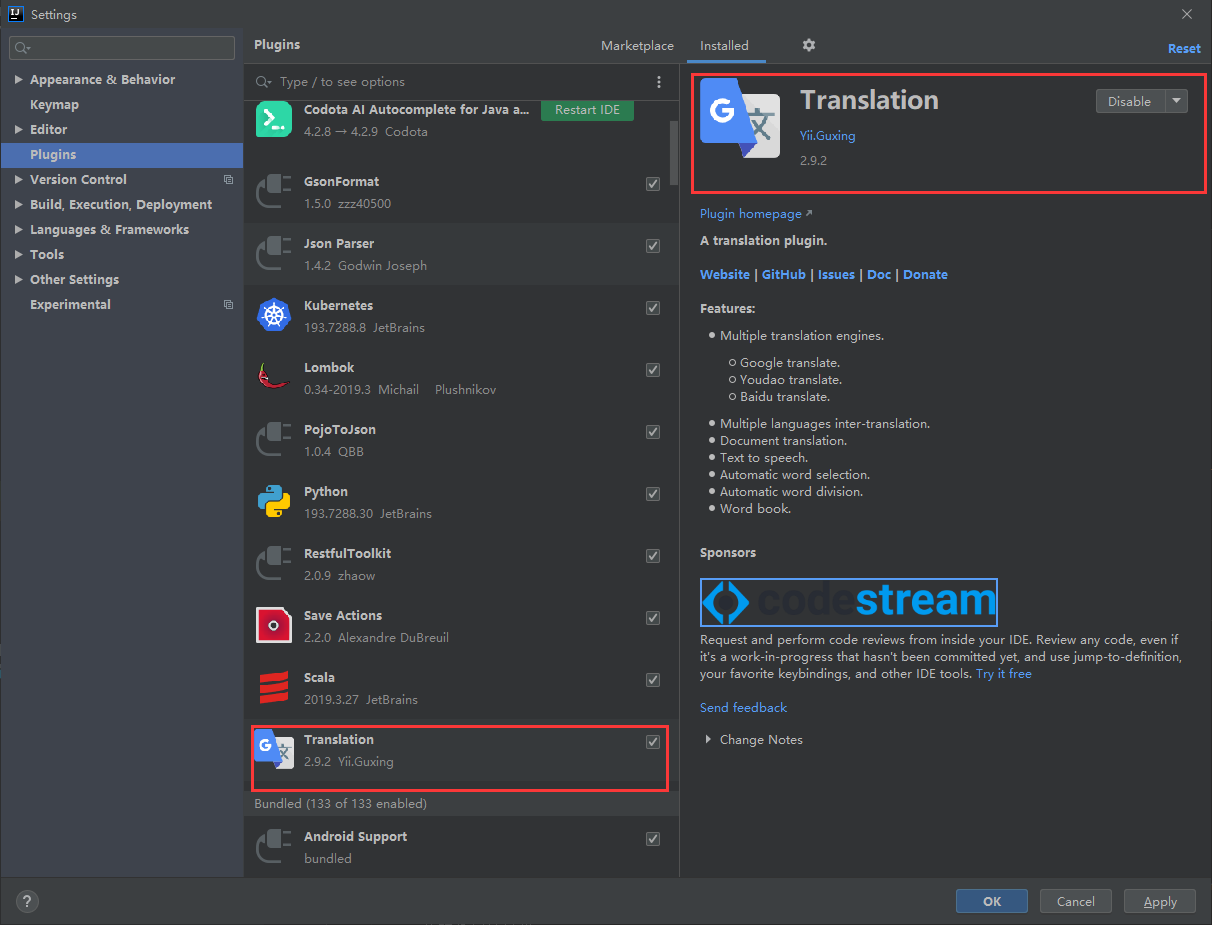This screenshot has width=1212, height=925.
Task: Open the plugins gear settings menu
Action: 809,45
